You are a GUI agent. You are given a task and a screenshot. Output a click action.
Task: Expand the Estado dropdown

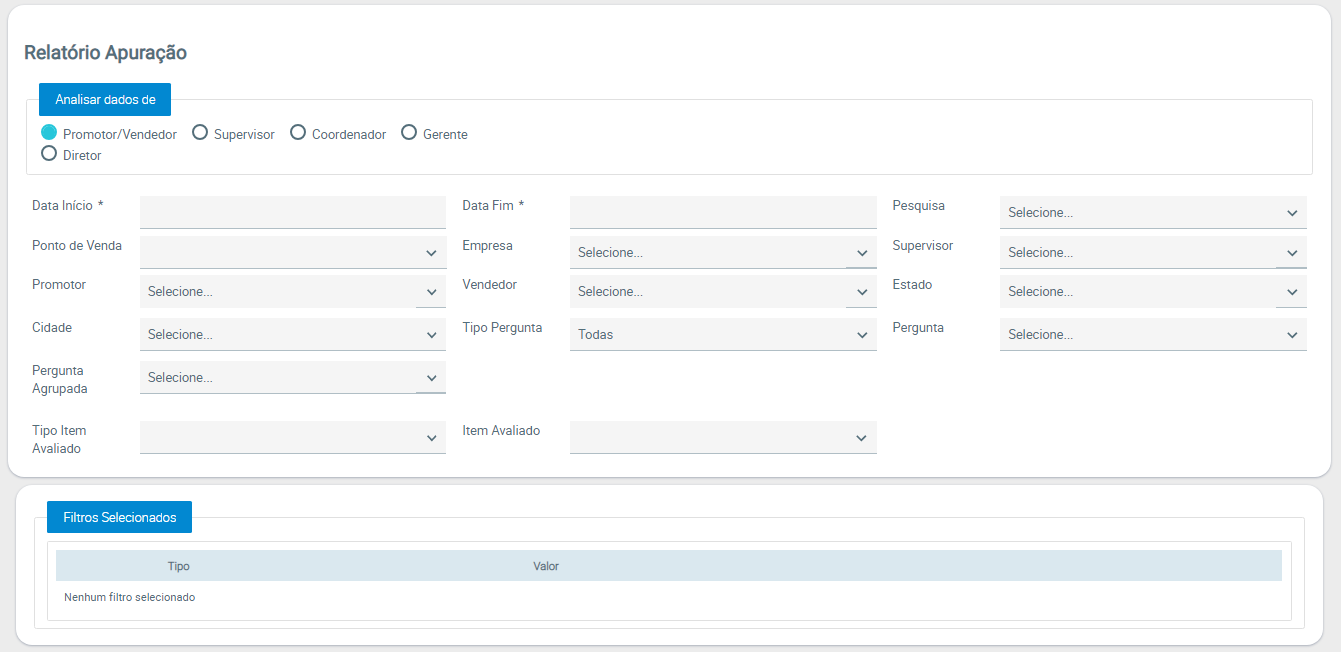tap(1152, 291)
